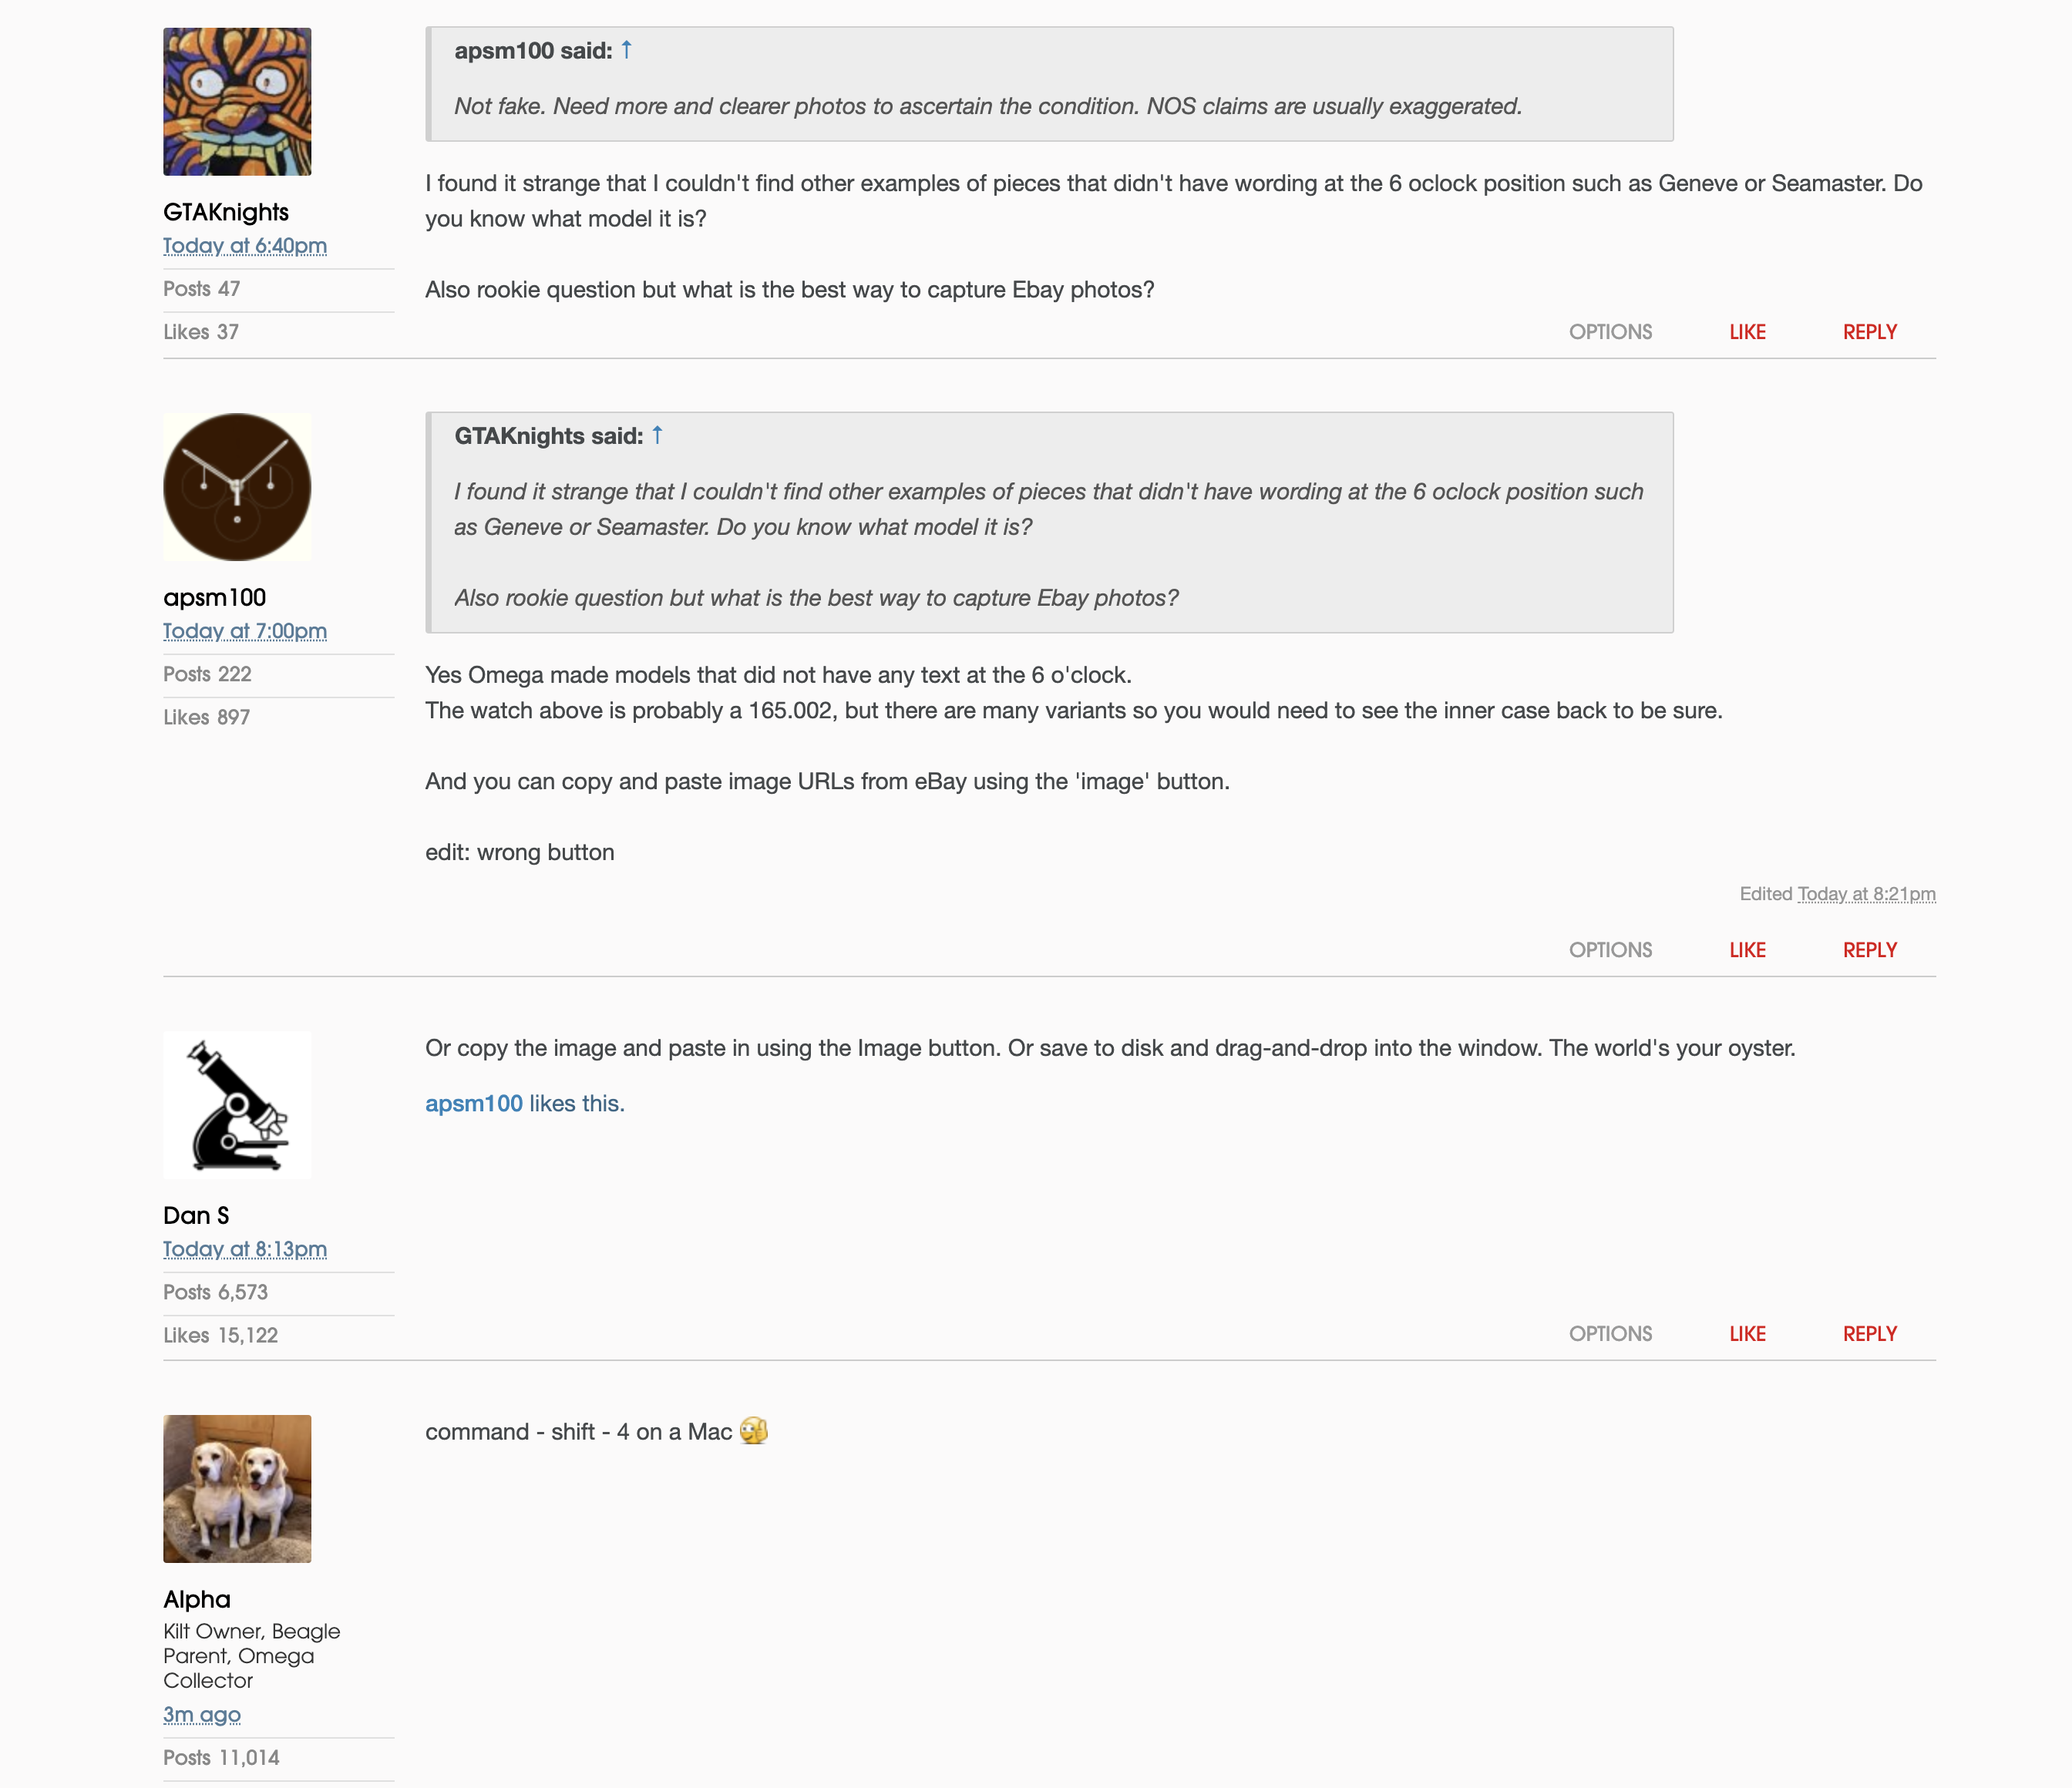Reply to Dan S's post
This screenshot has height=1788, width=2072.
(1870, 1334)
